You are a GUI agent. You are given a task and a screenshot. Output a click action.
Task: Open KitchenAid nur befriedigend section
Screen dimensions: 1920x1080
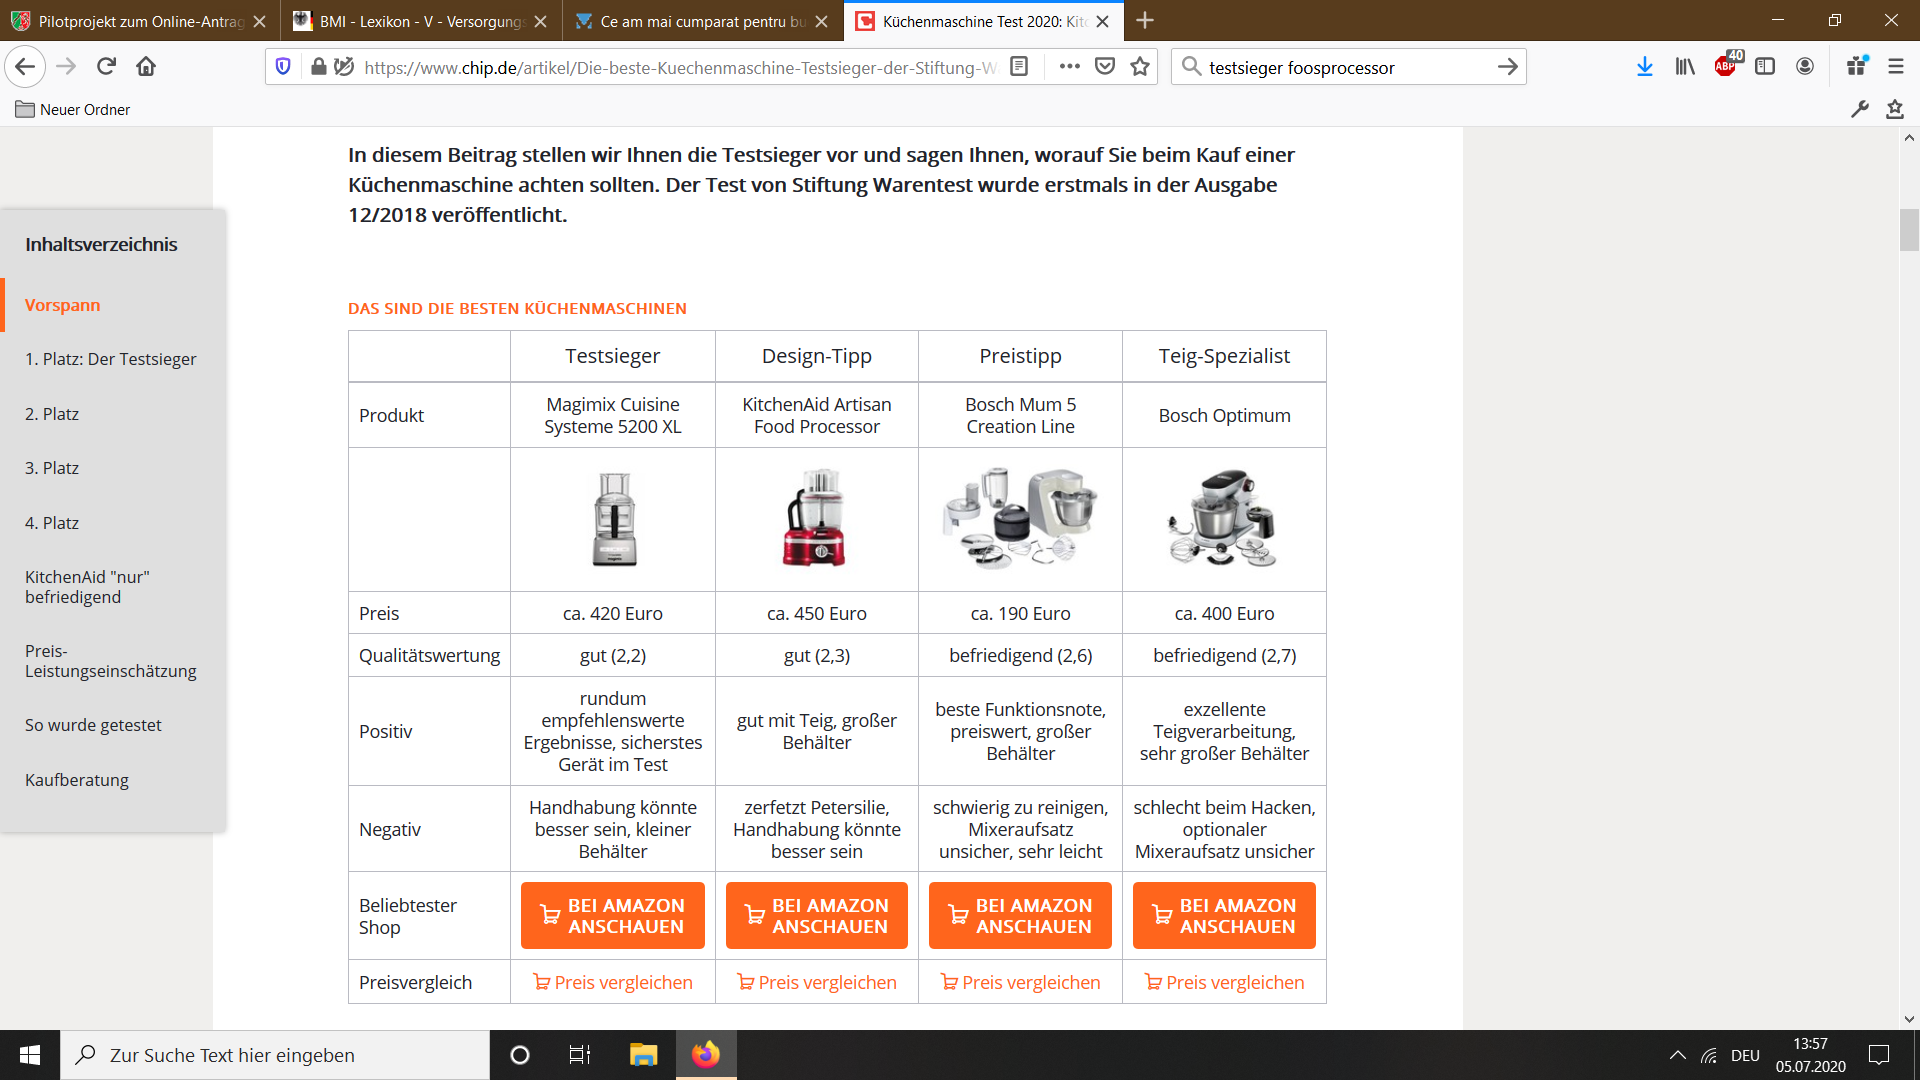pyautogui.click(x=87, y=587)
